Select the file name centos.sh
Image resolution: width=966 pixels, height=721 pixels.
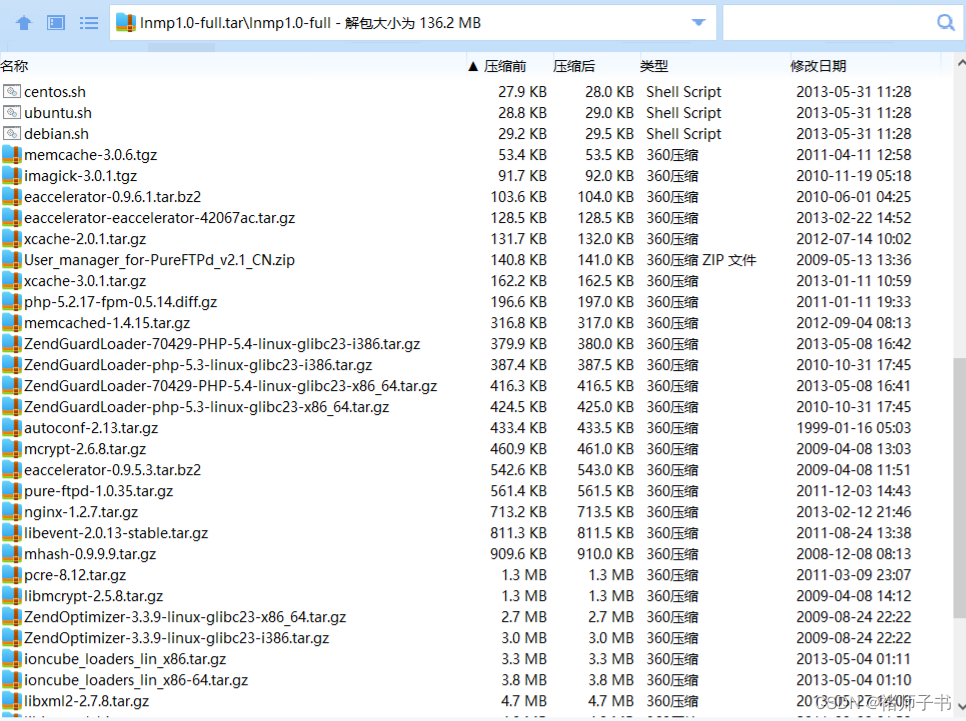(55, 92)
